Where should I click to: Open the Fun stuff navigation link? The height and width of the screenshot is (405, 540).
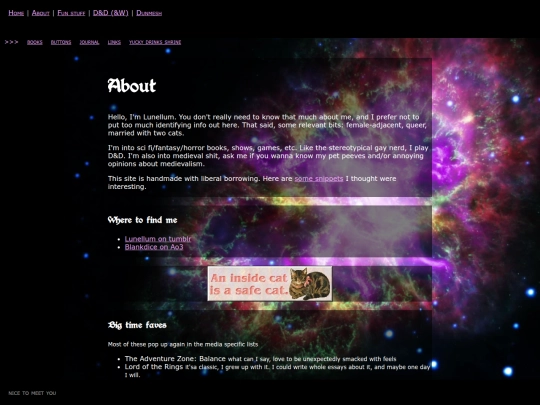(71, 13)
